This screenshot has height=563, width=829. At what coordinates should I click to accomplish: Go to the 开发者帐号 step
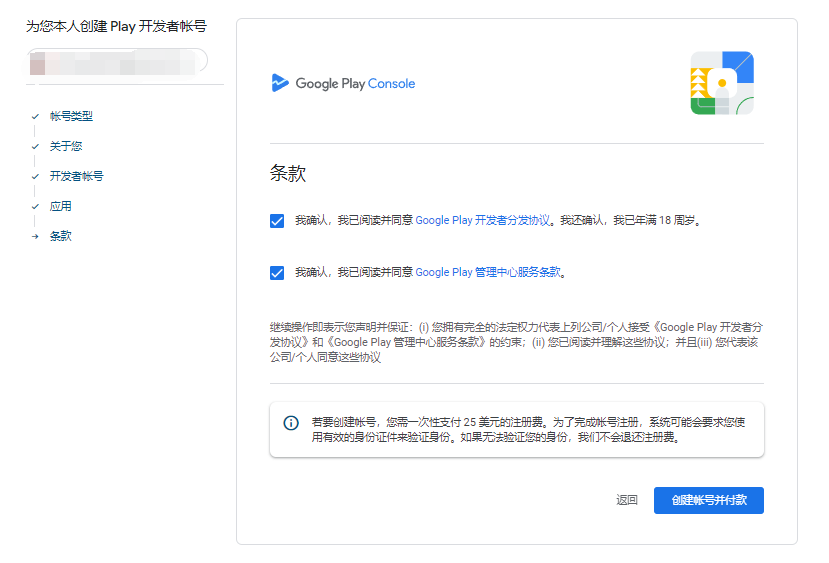click(77, 177)
